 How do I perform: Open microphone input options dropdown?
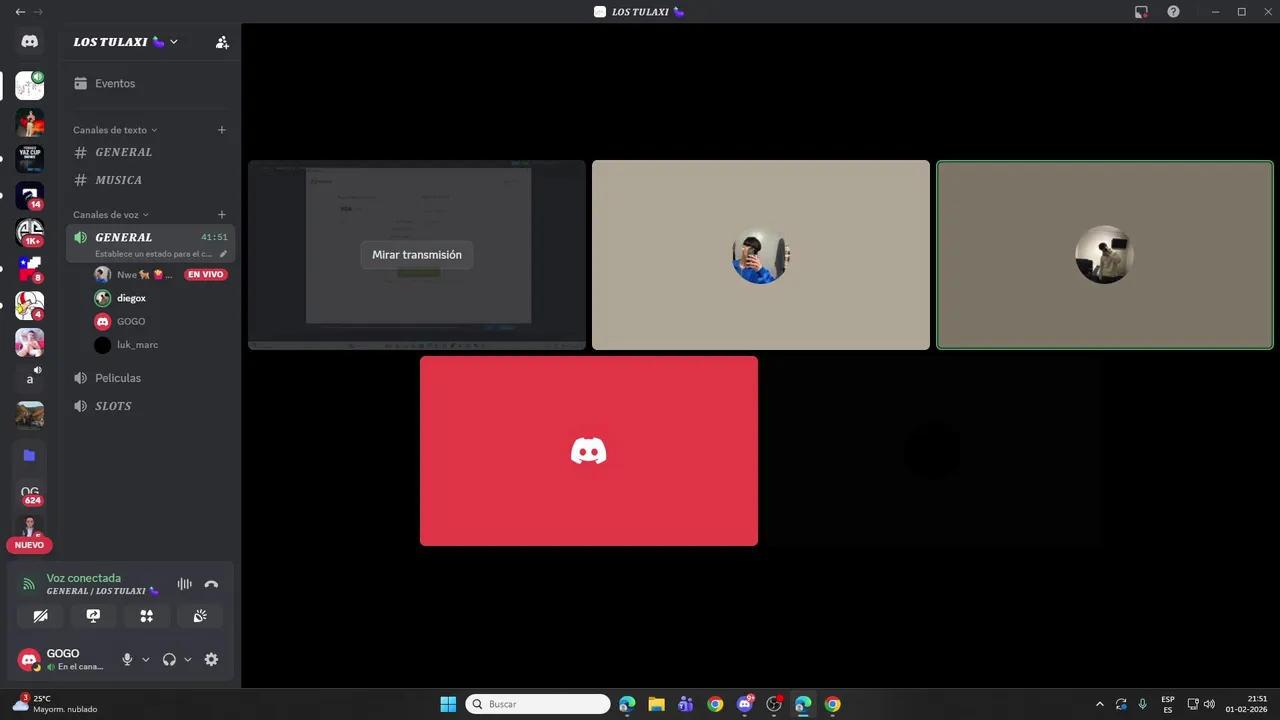point(145,659)
